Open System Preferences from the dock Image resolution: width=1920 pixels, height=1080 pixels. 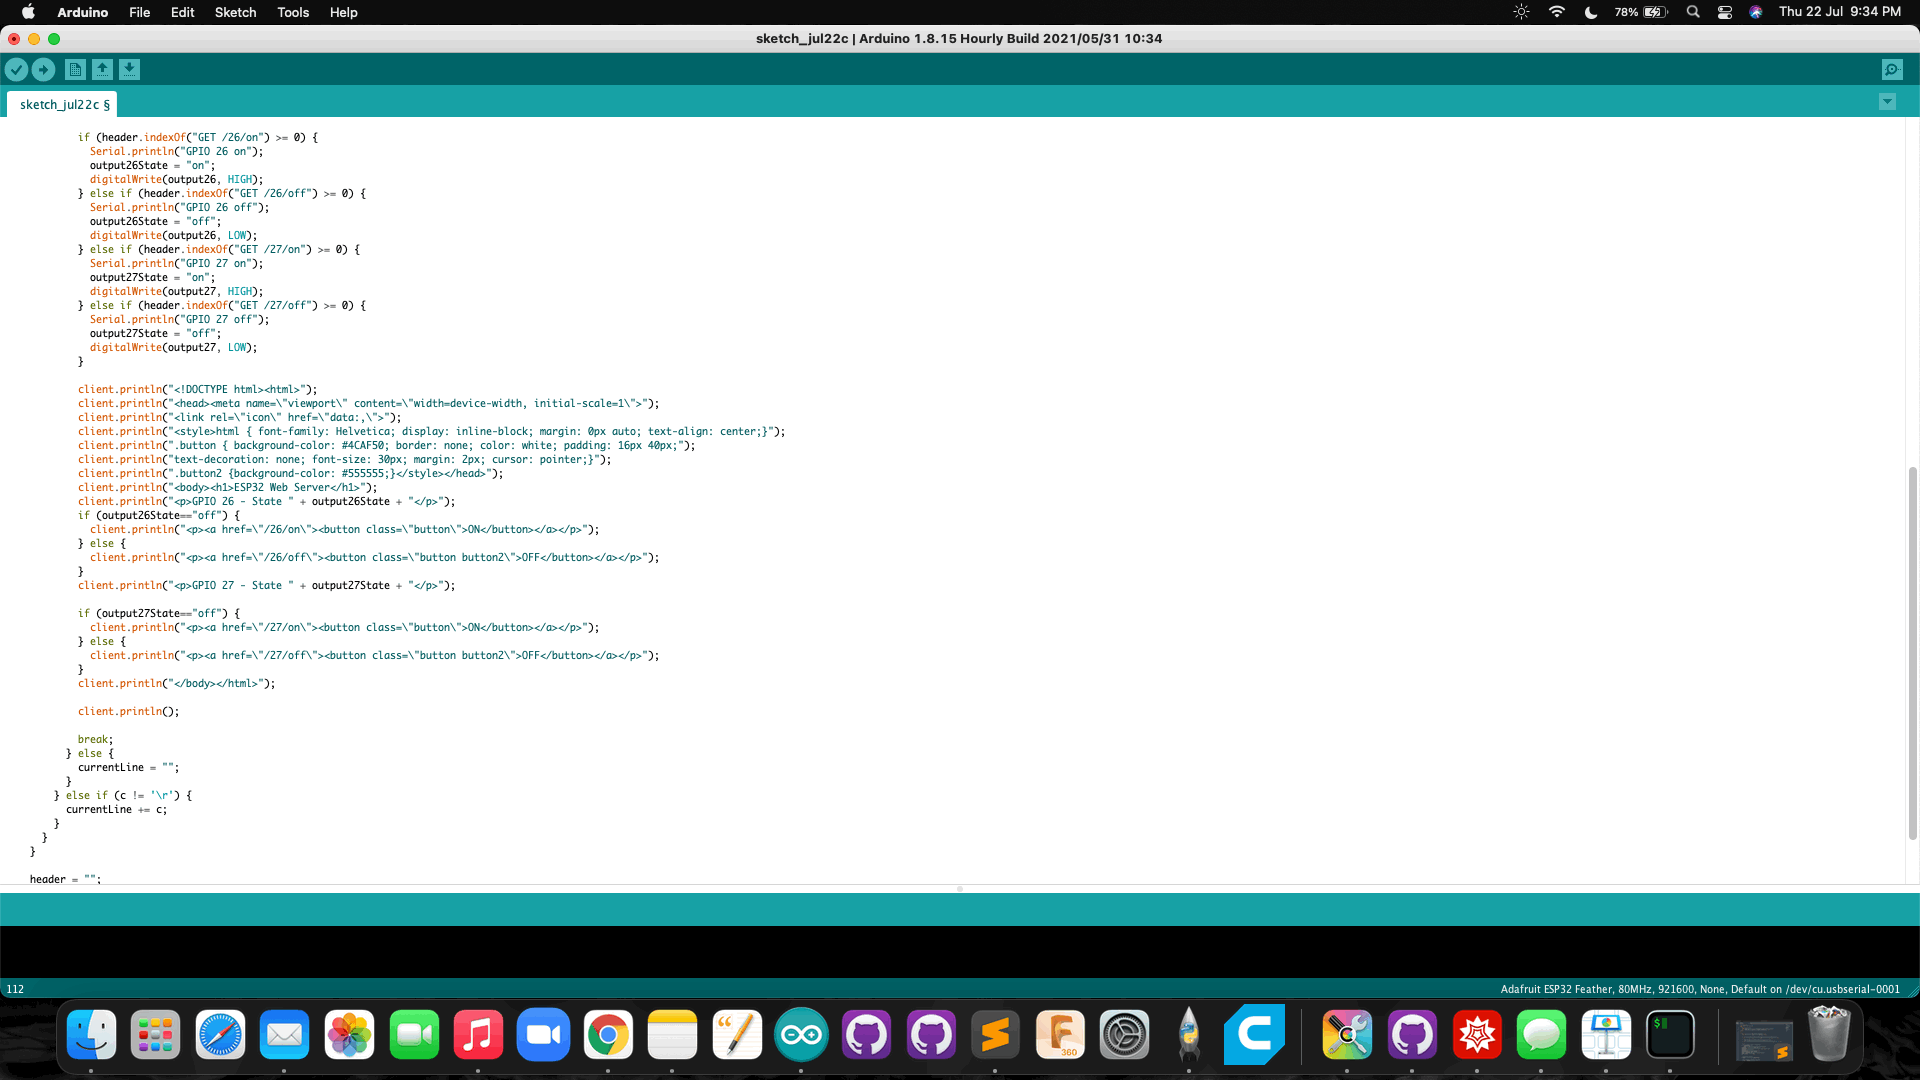click(1124, 1034)
